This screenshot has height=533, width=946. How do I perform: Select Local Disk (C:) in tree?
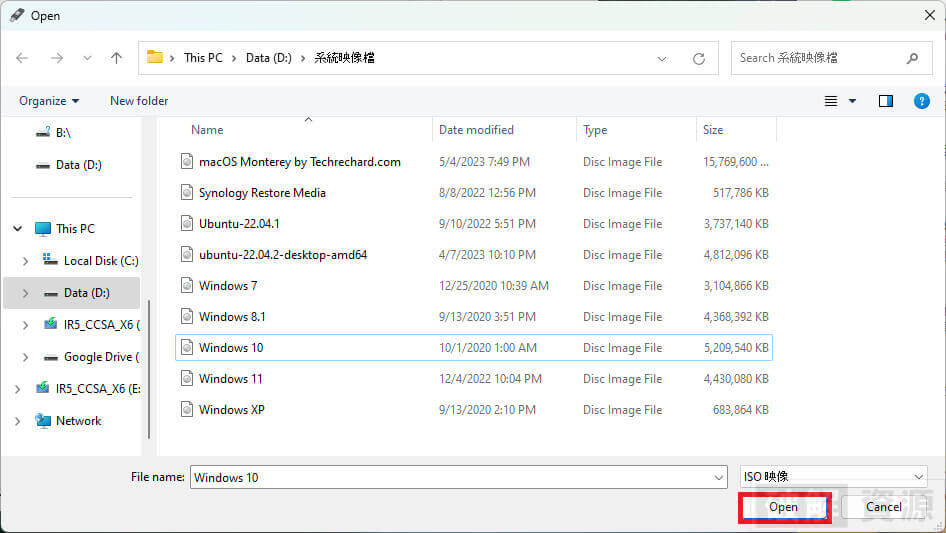point(101,261)
